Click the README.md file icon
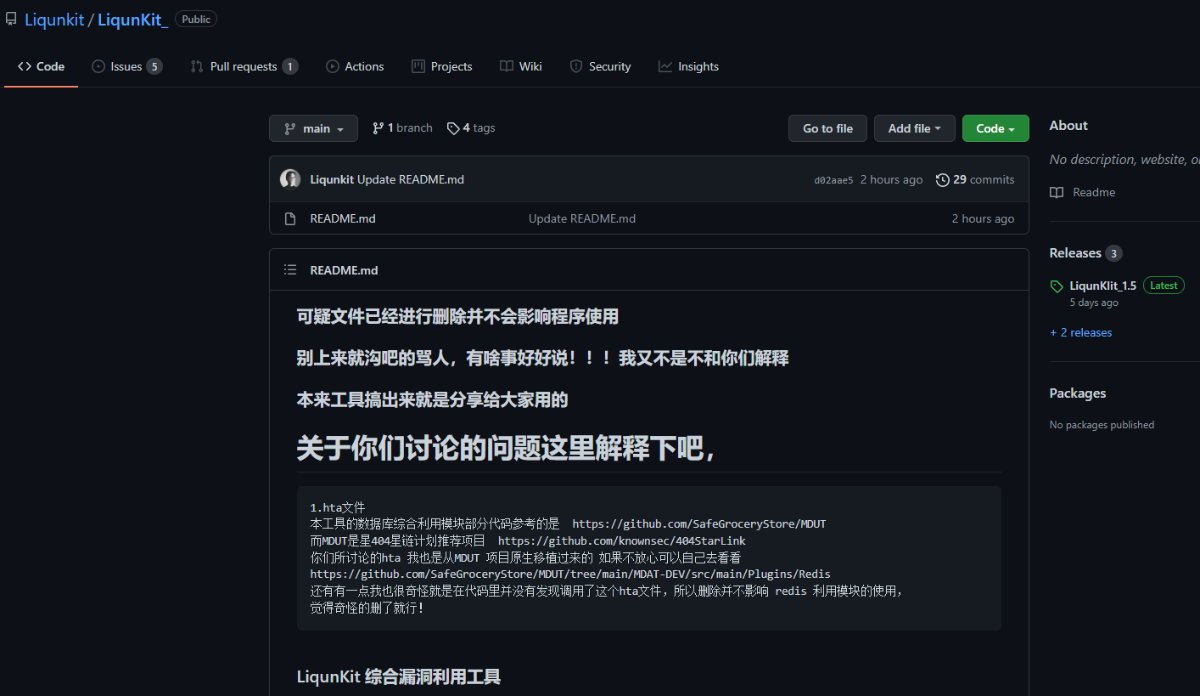1200x696 pixels. point(290,218)
